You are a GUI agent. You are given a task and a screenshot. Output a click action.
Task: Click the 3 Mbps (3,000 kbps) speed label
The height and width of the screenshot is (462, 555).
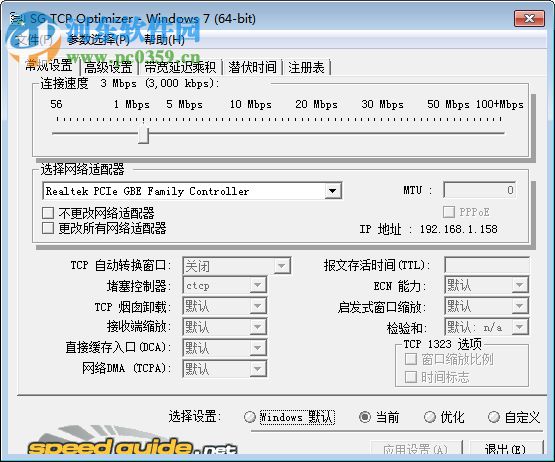(159, 84)
